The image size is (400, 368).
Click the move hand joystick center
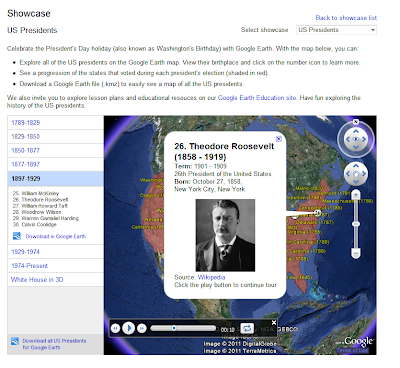(x=356, y=174)
